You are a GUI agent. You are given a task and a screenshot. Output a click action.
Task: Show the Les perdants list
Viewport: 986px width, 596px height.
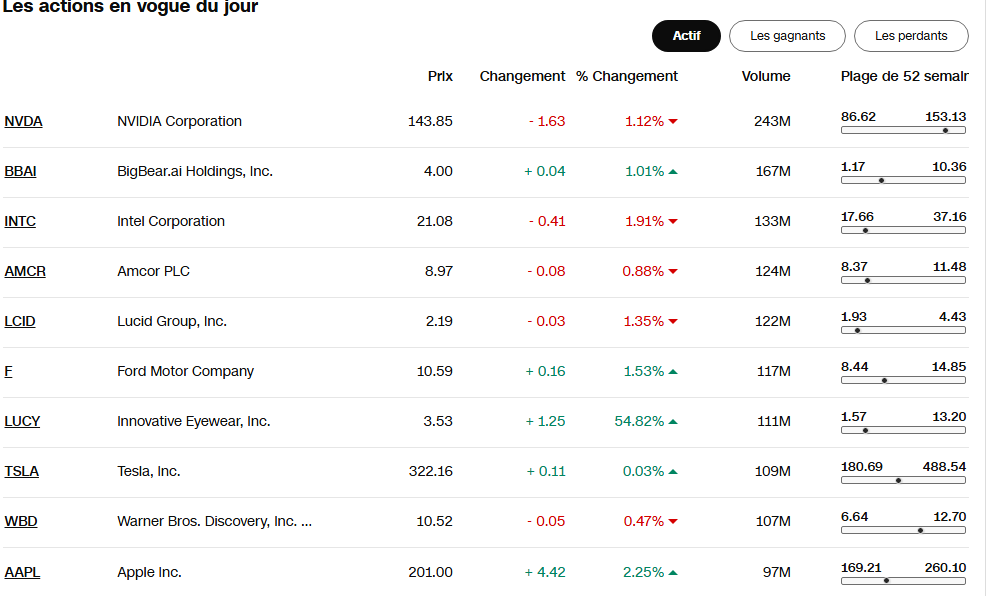tap(911, 36)
